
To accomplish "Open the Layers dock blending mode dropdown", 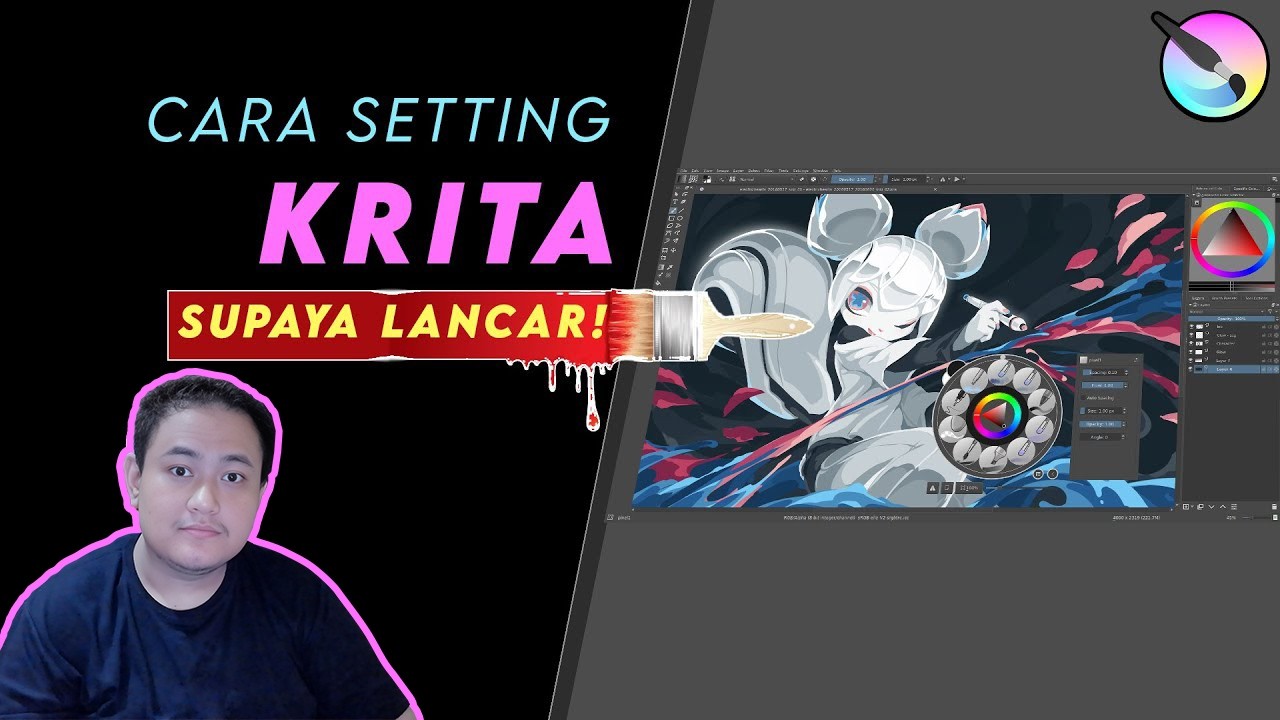I will pyautogui.click(x=1226, y=312).
